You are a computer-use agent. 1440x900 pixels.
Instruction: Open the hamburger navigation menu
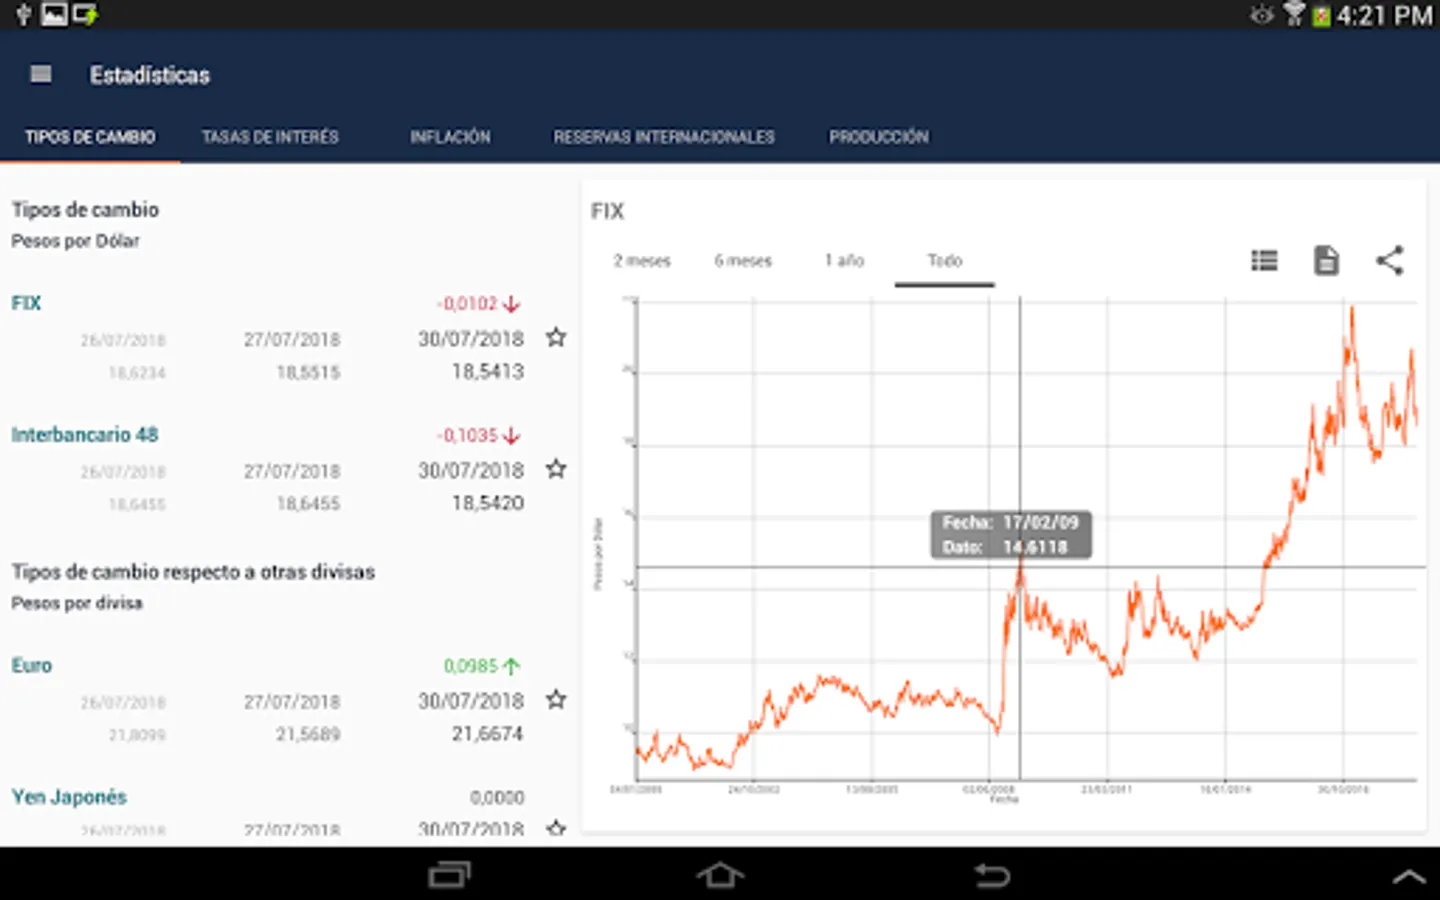coord(41,74)
